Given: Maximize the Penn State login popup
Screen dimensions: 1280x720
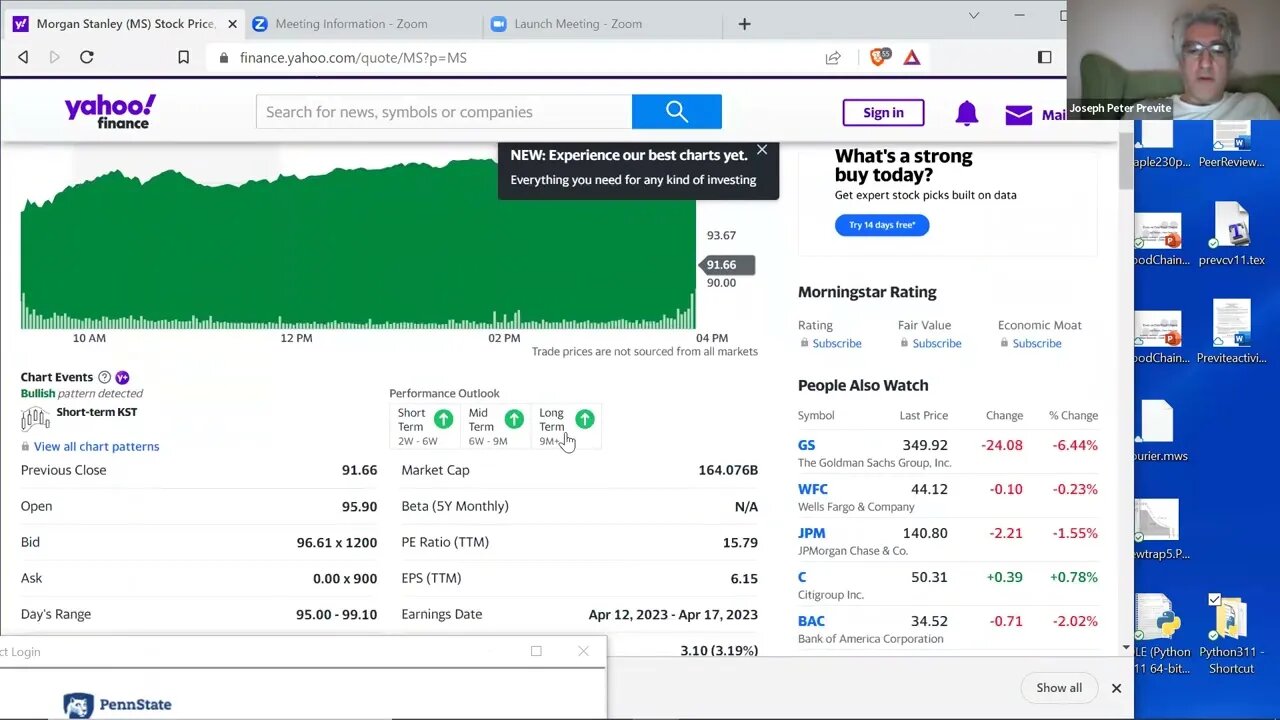Looking at the screenshot, I should coord(536,651).
